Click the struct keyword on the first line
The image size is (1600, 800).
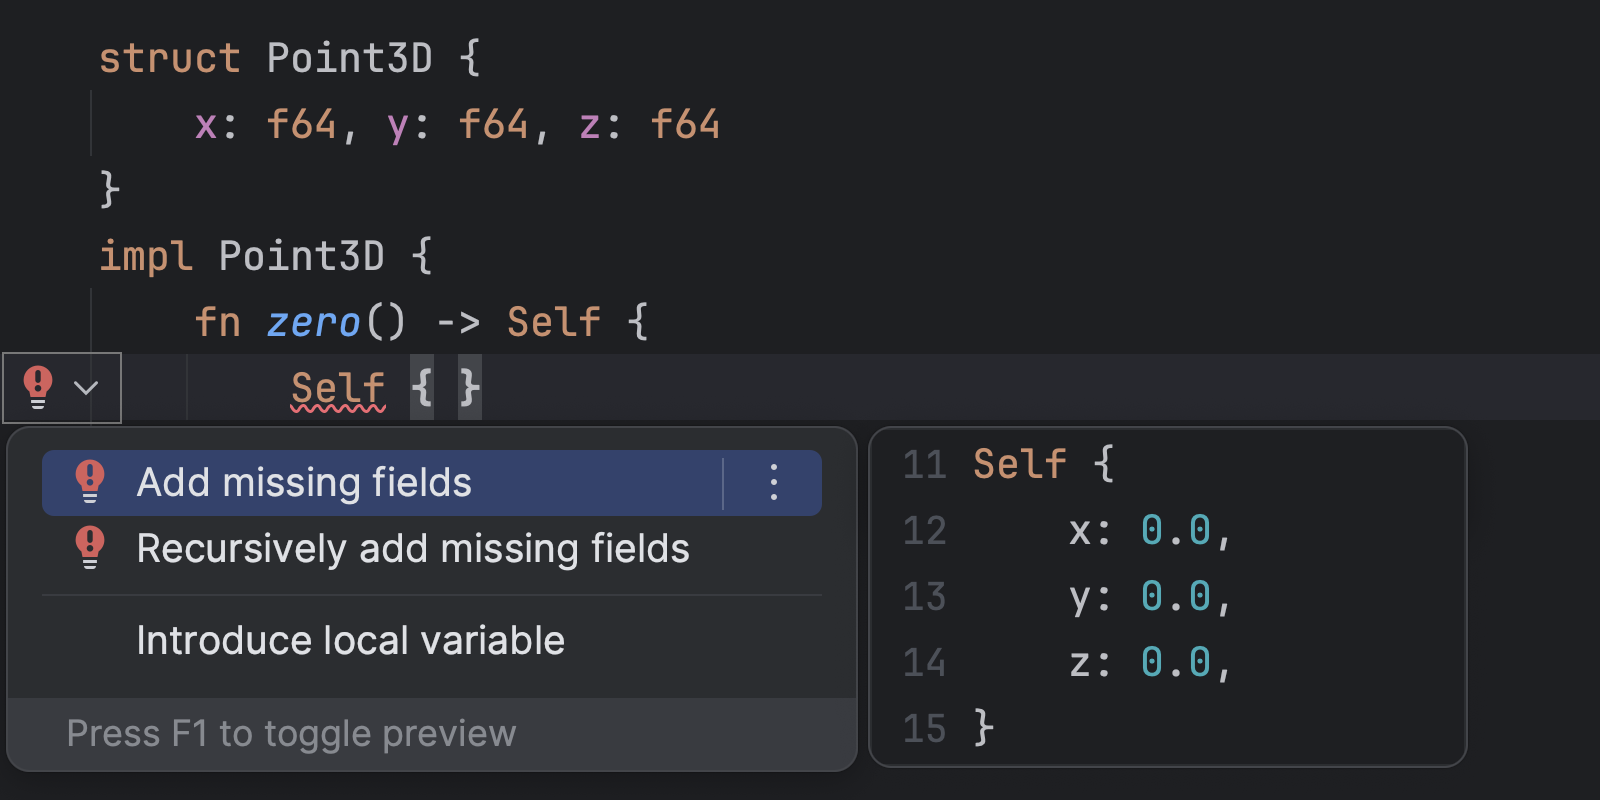click(169, 57)
